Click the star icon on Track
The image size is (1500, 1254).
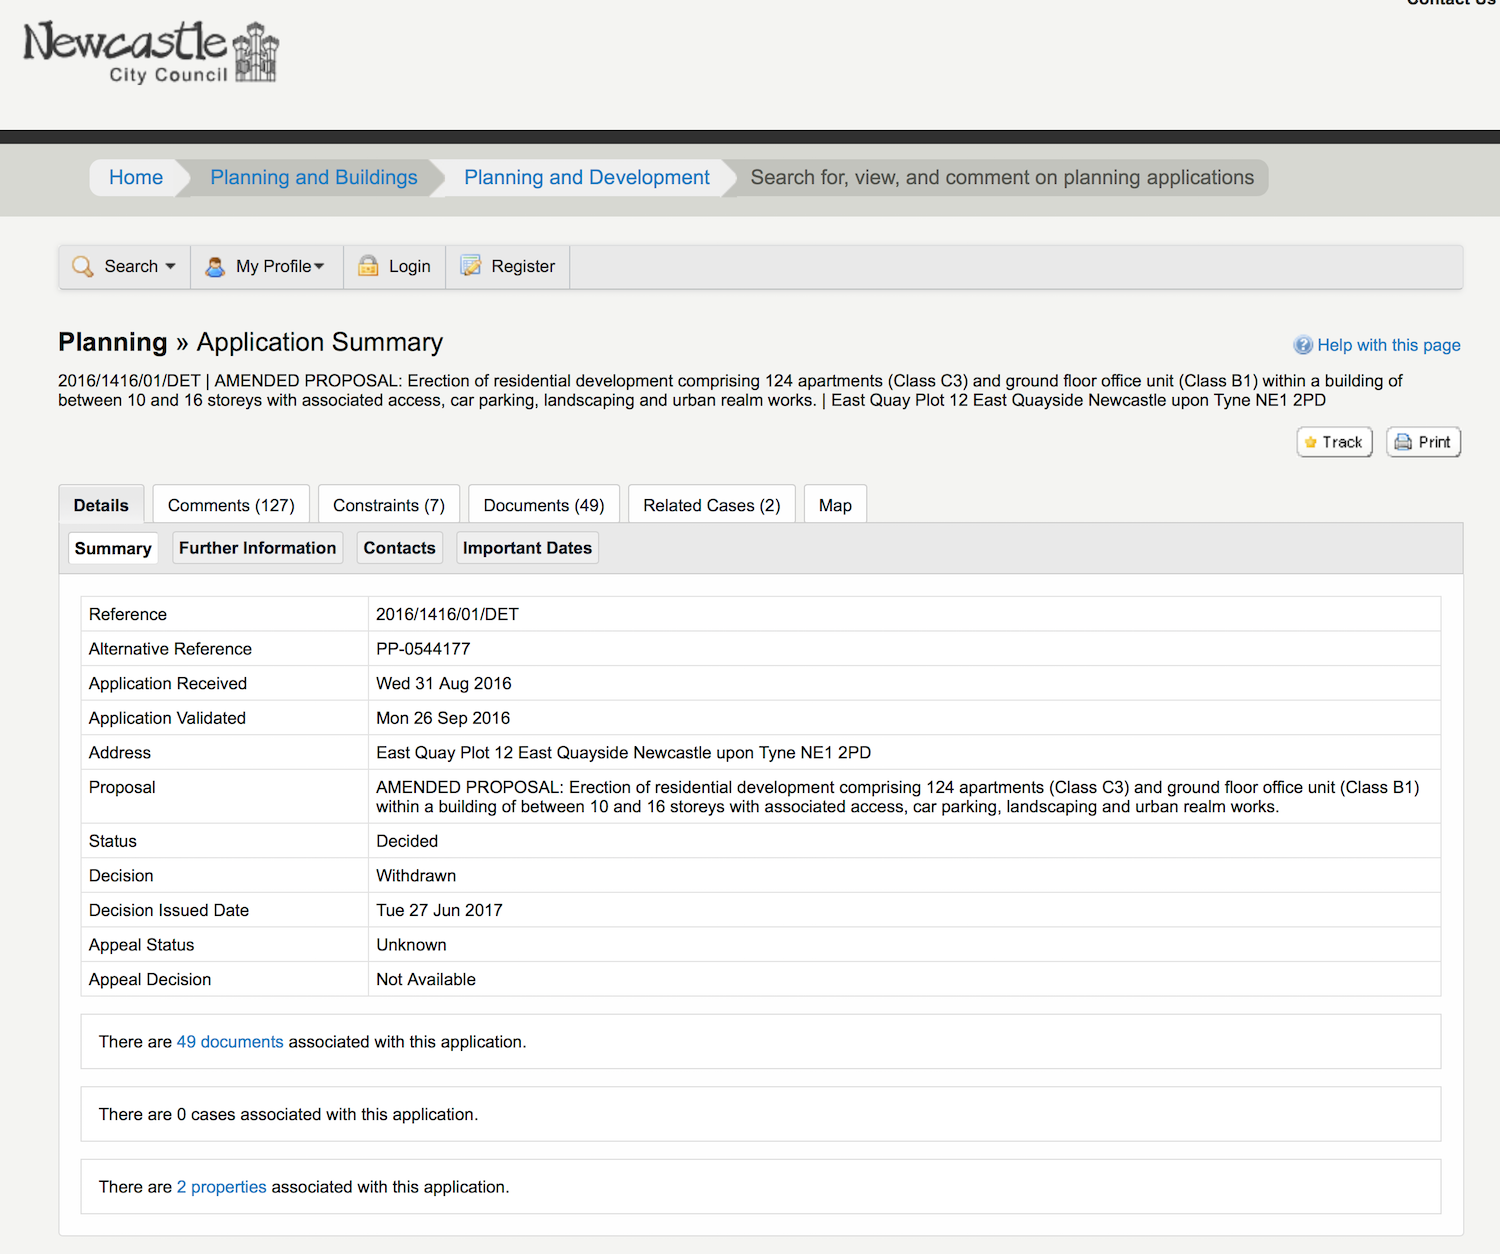click(x=1311, y=442)
